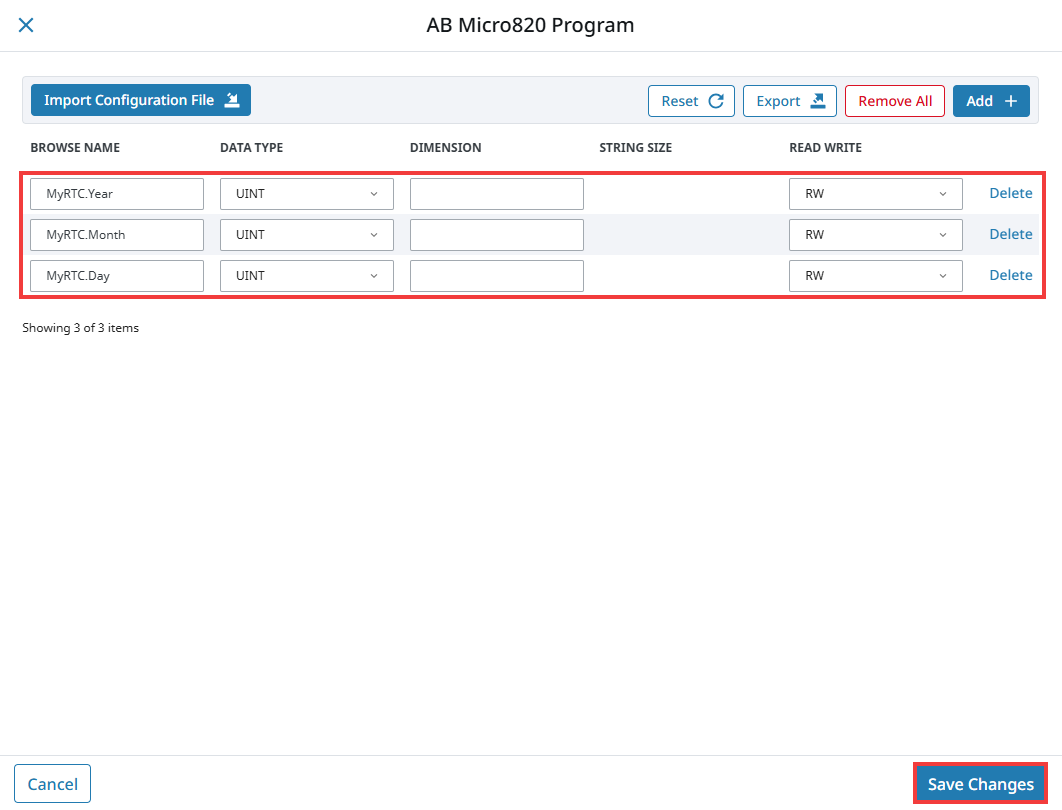Click Save Changes button
Viewport: 1062px width, 810px height.
pos(980,784)
